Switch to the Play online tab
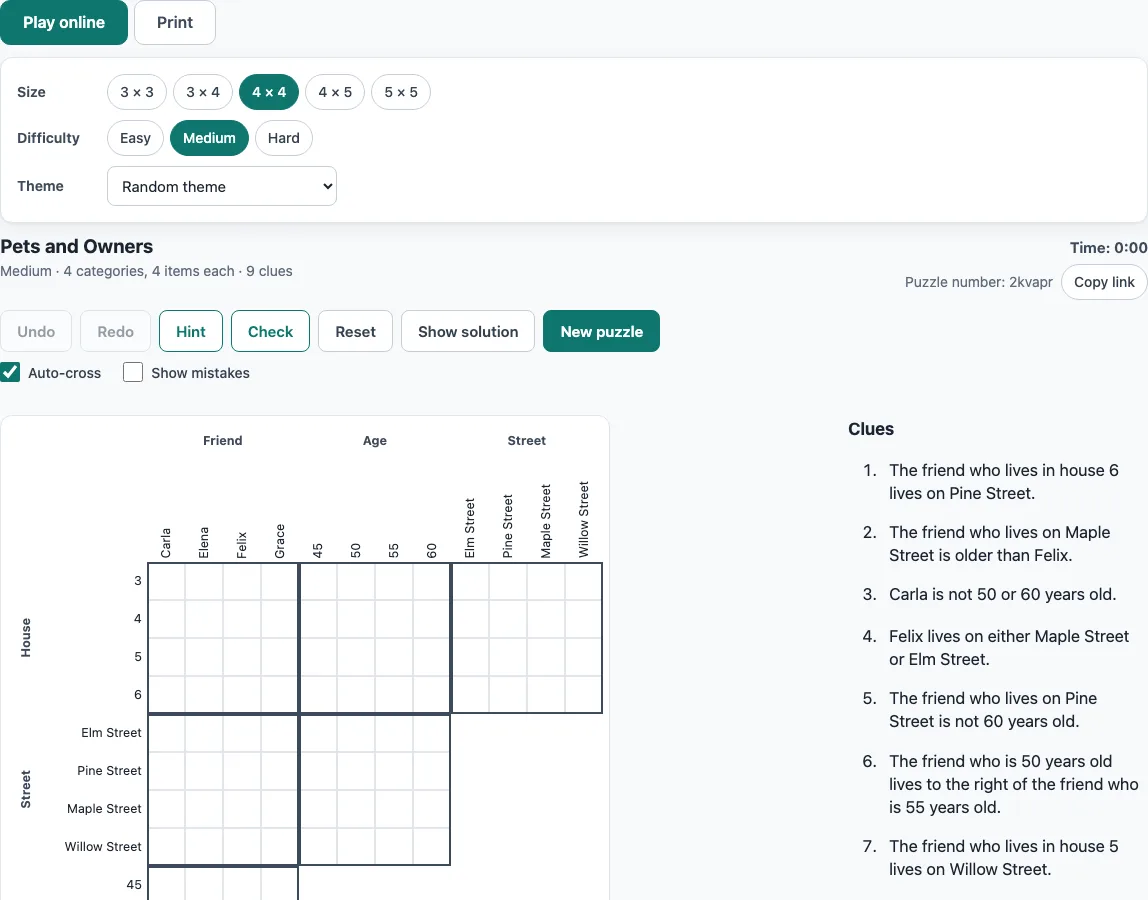The width and height of the screenshot is (1148, 900). click(64, 22)
